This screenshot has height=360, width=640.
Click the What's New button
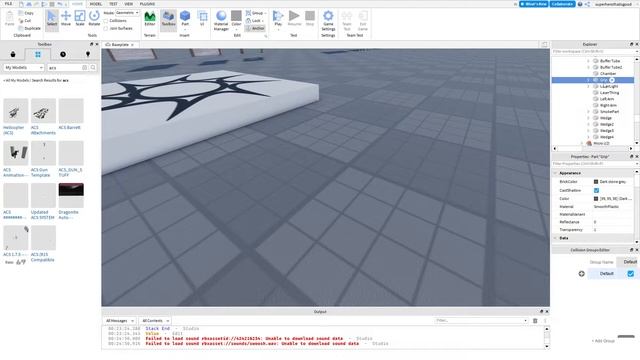[x=533, y=4]
